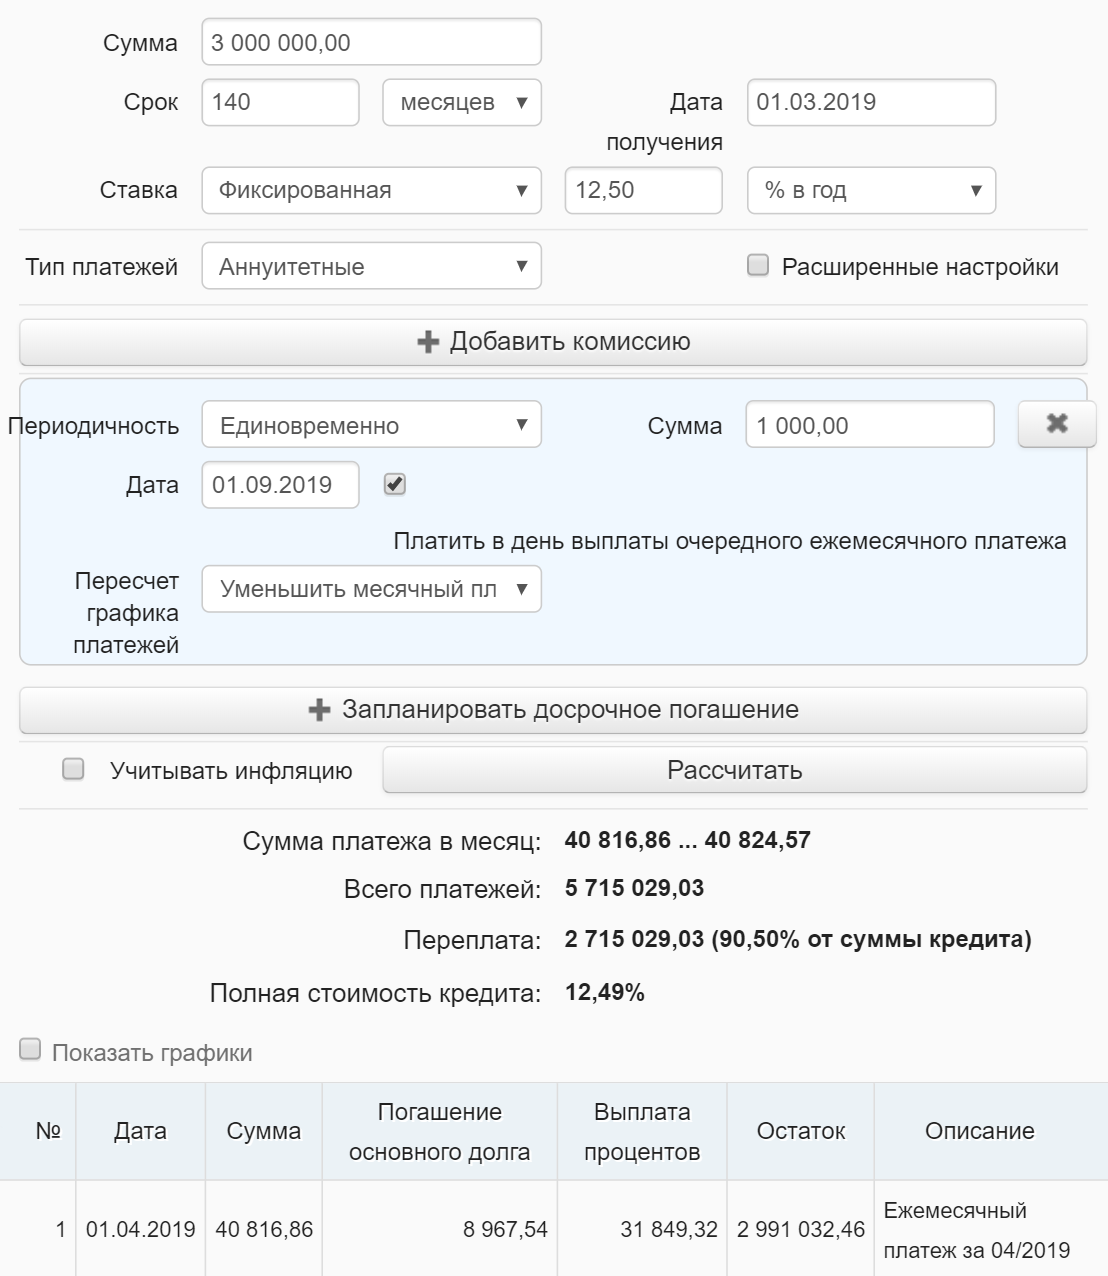This screenshot has width=1108, height=1276.
Task: Remove the early repayment entry with X icon
Action: coord(1057,424)
